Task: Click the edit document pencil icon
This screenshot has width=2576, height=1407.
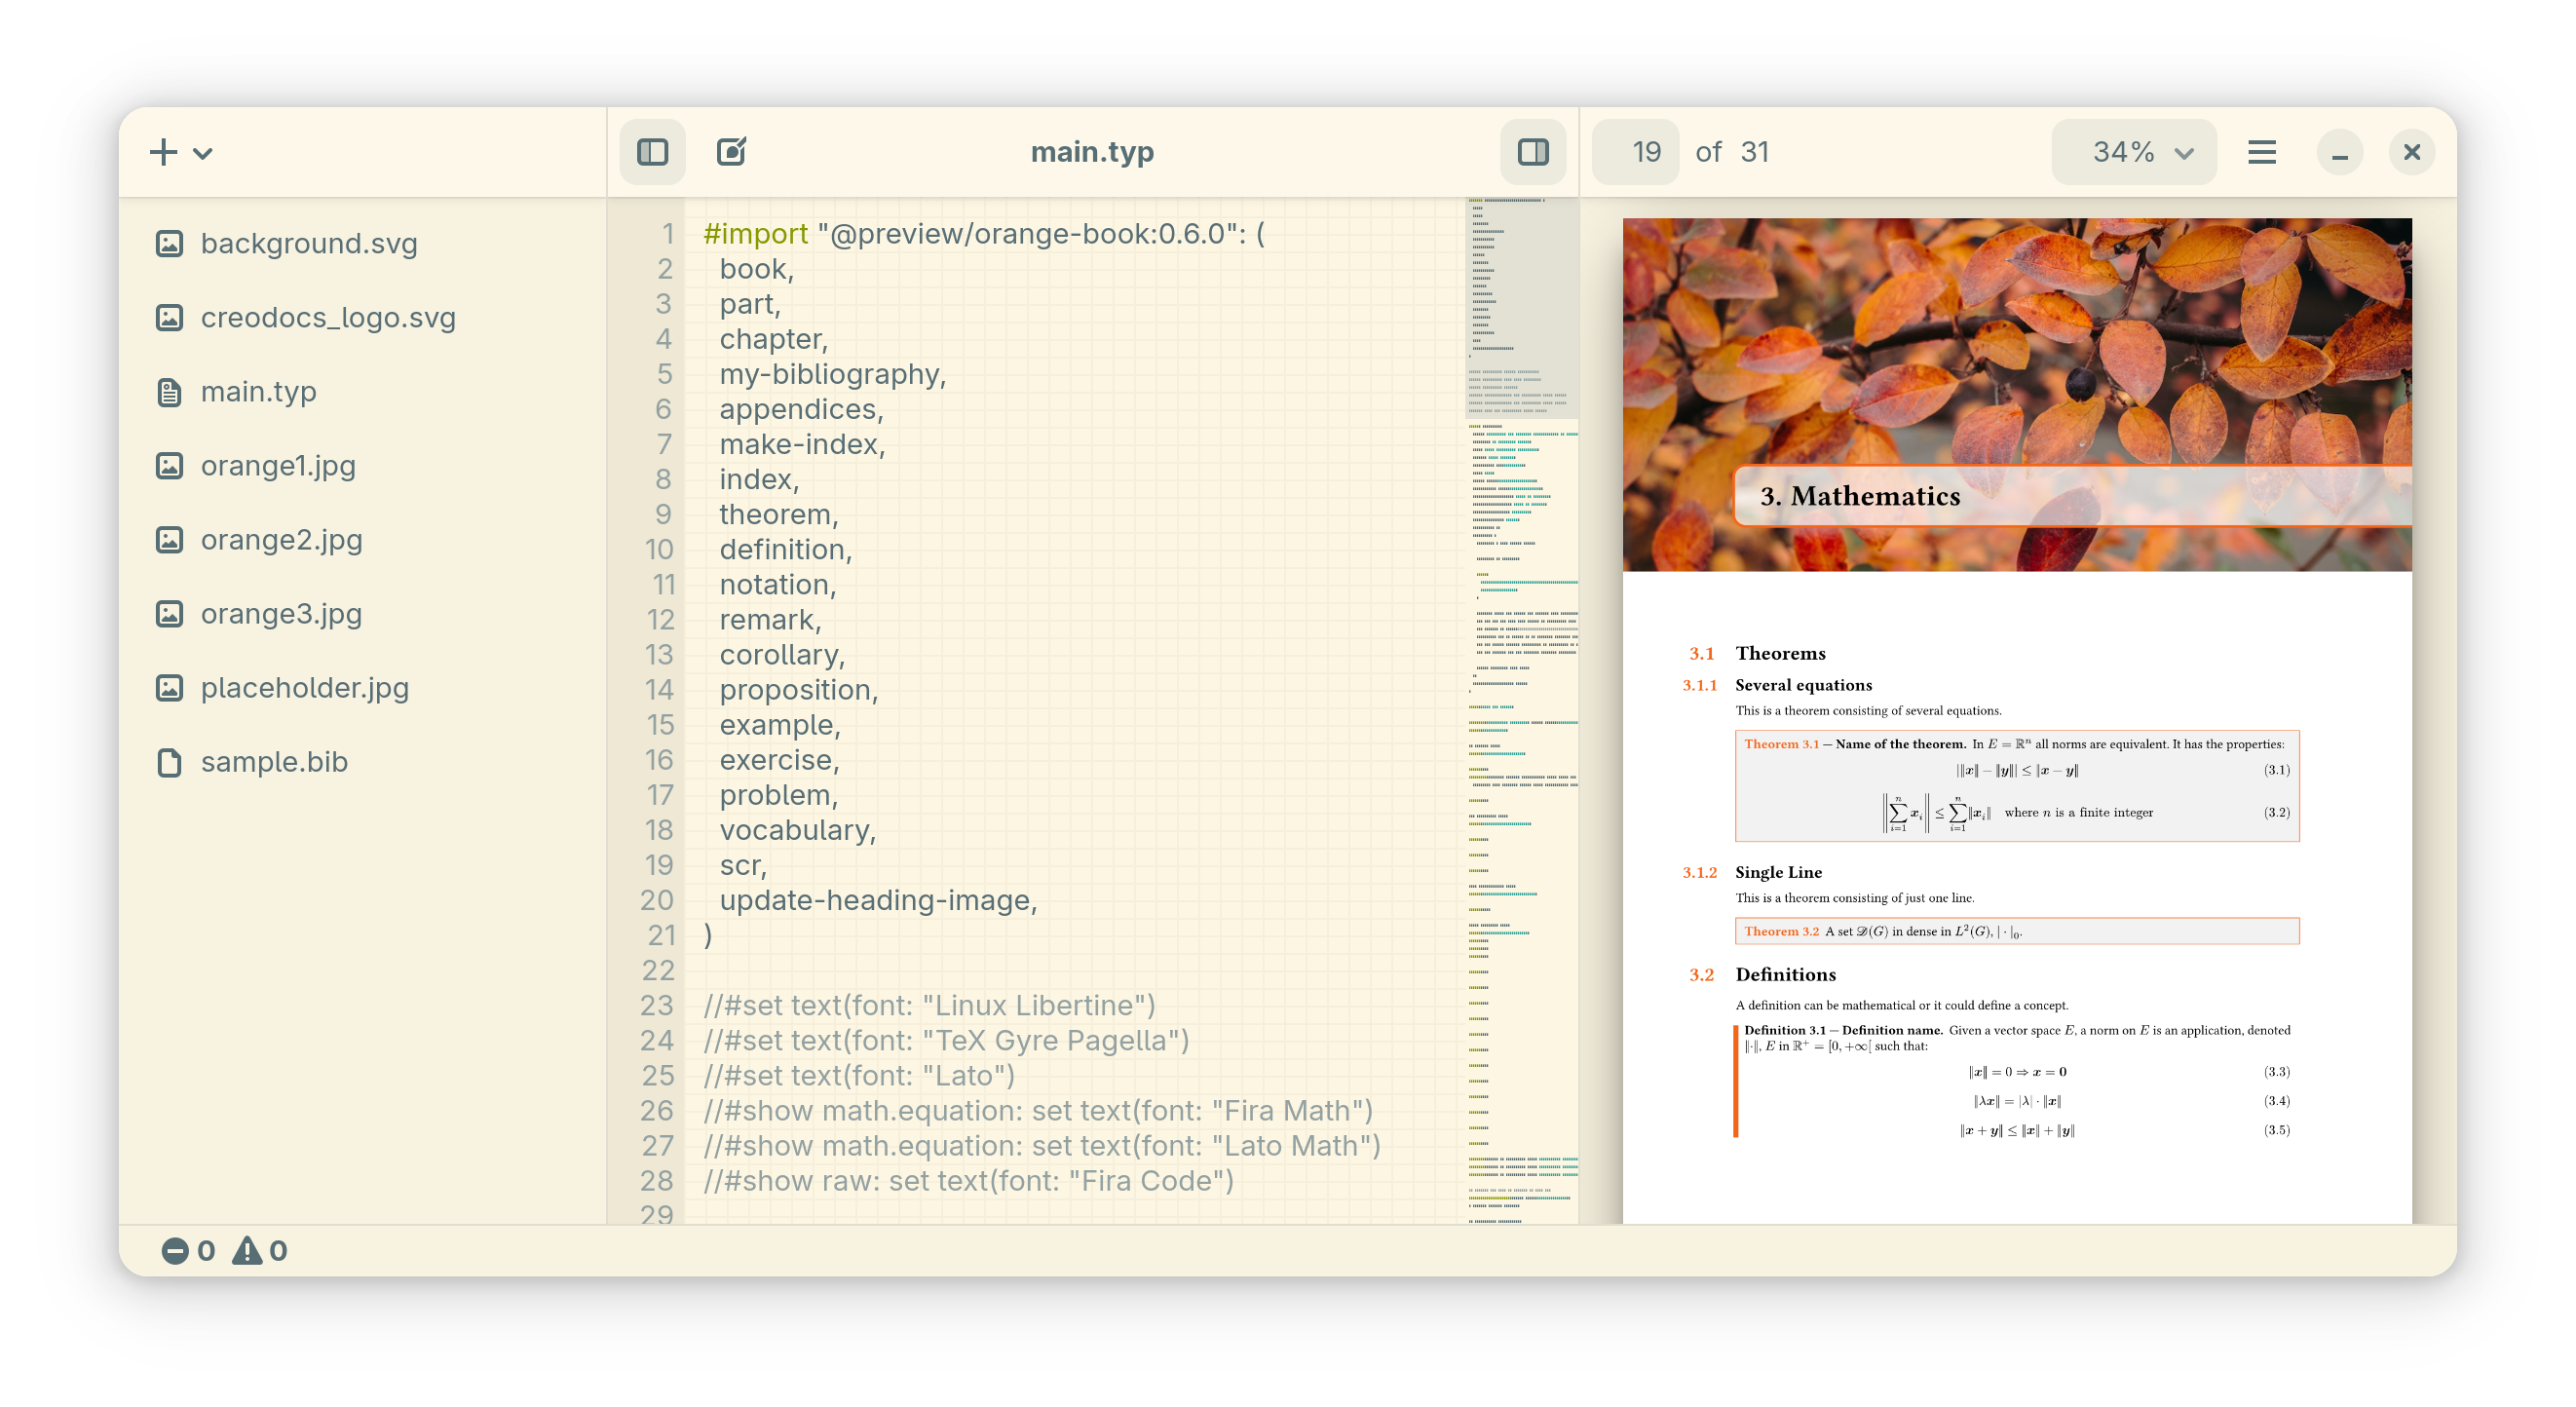Action: click(731, 152)
